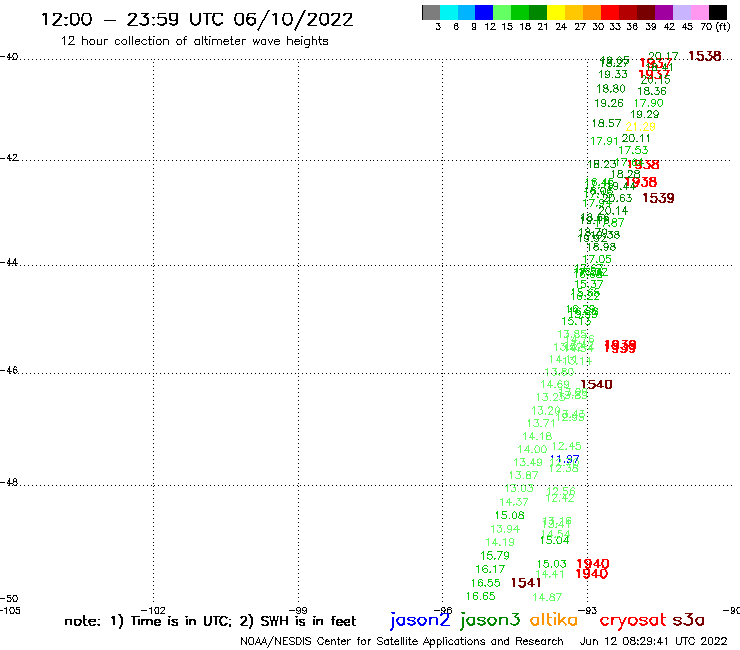Viewport: 740px width, 650px height.
Task: Click the blue 'jason2' satellite label
Action: (420, 620)
